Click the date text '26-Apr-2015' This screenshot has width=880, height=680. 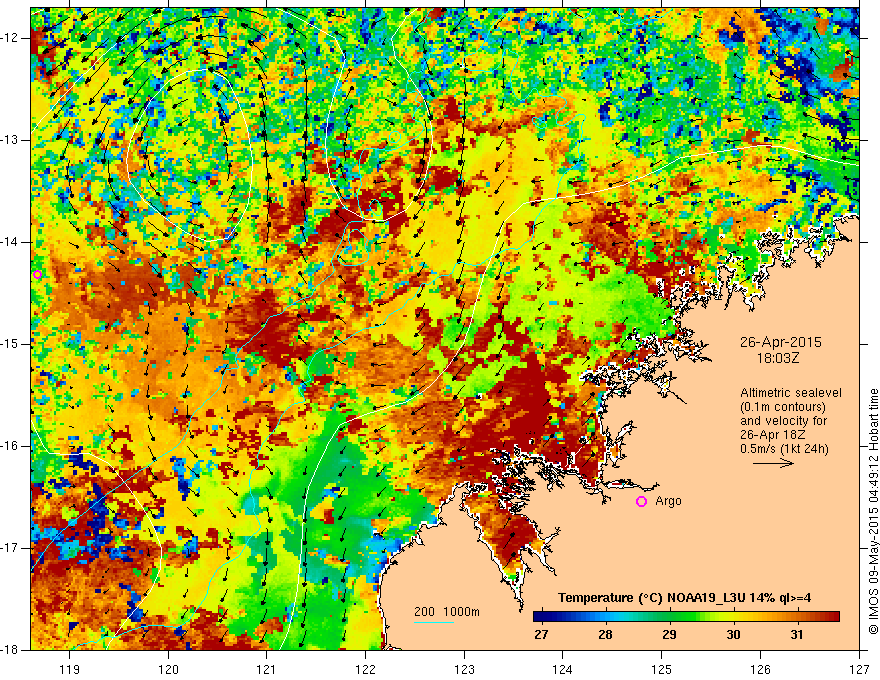(781, 342)
